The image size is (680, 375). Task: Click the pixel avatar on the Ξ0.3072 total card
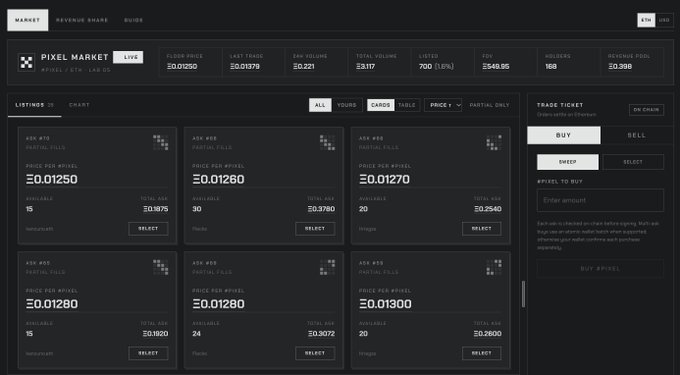click(x=327, y=267)
